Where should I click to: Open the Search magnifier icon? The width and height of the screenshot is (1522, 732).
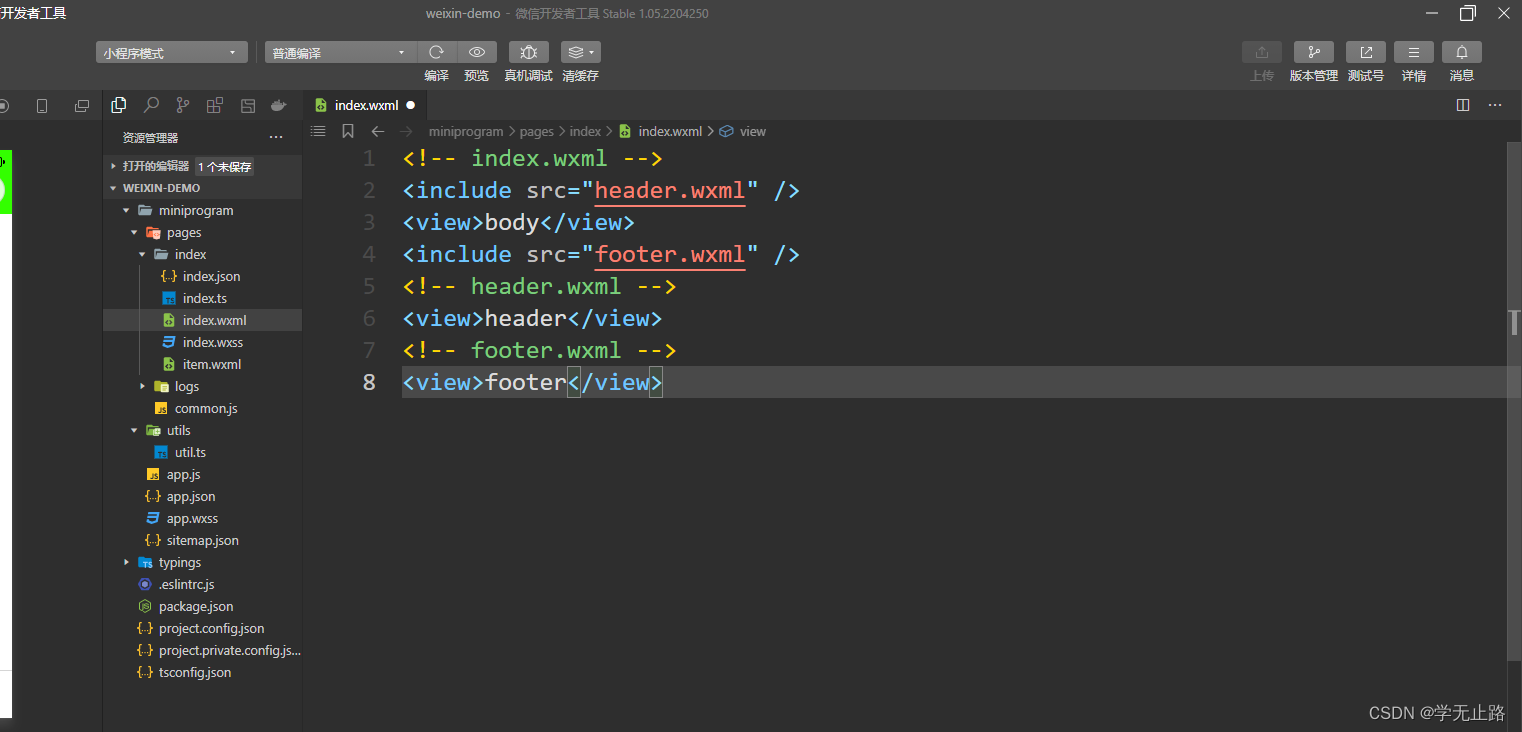click(151, 105)
